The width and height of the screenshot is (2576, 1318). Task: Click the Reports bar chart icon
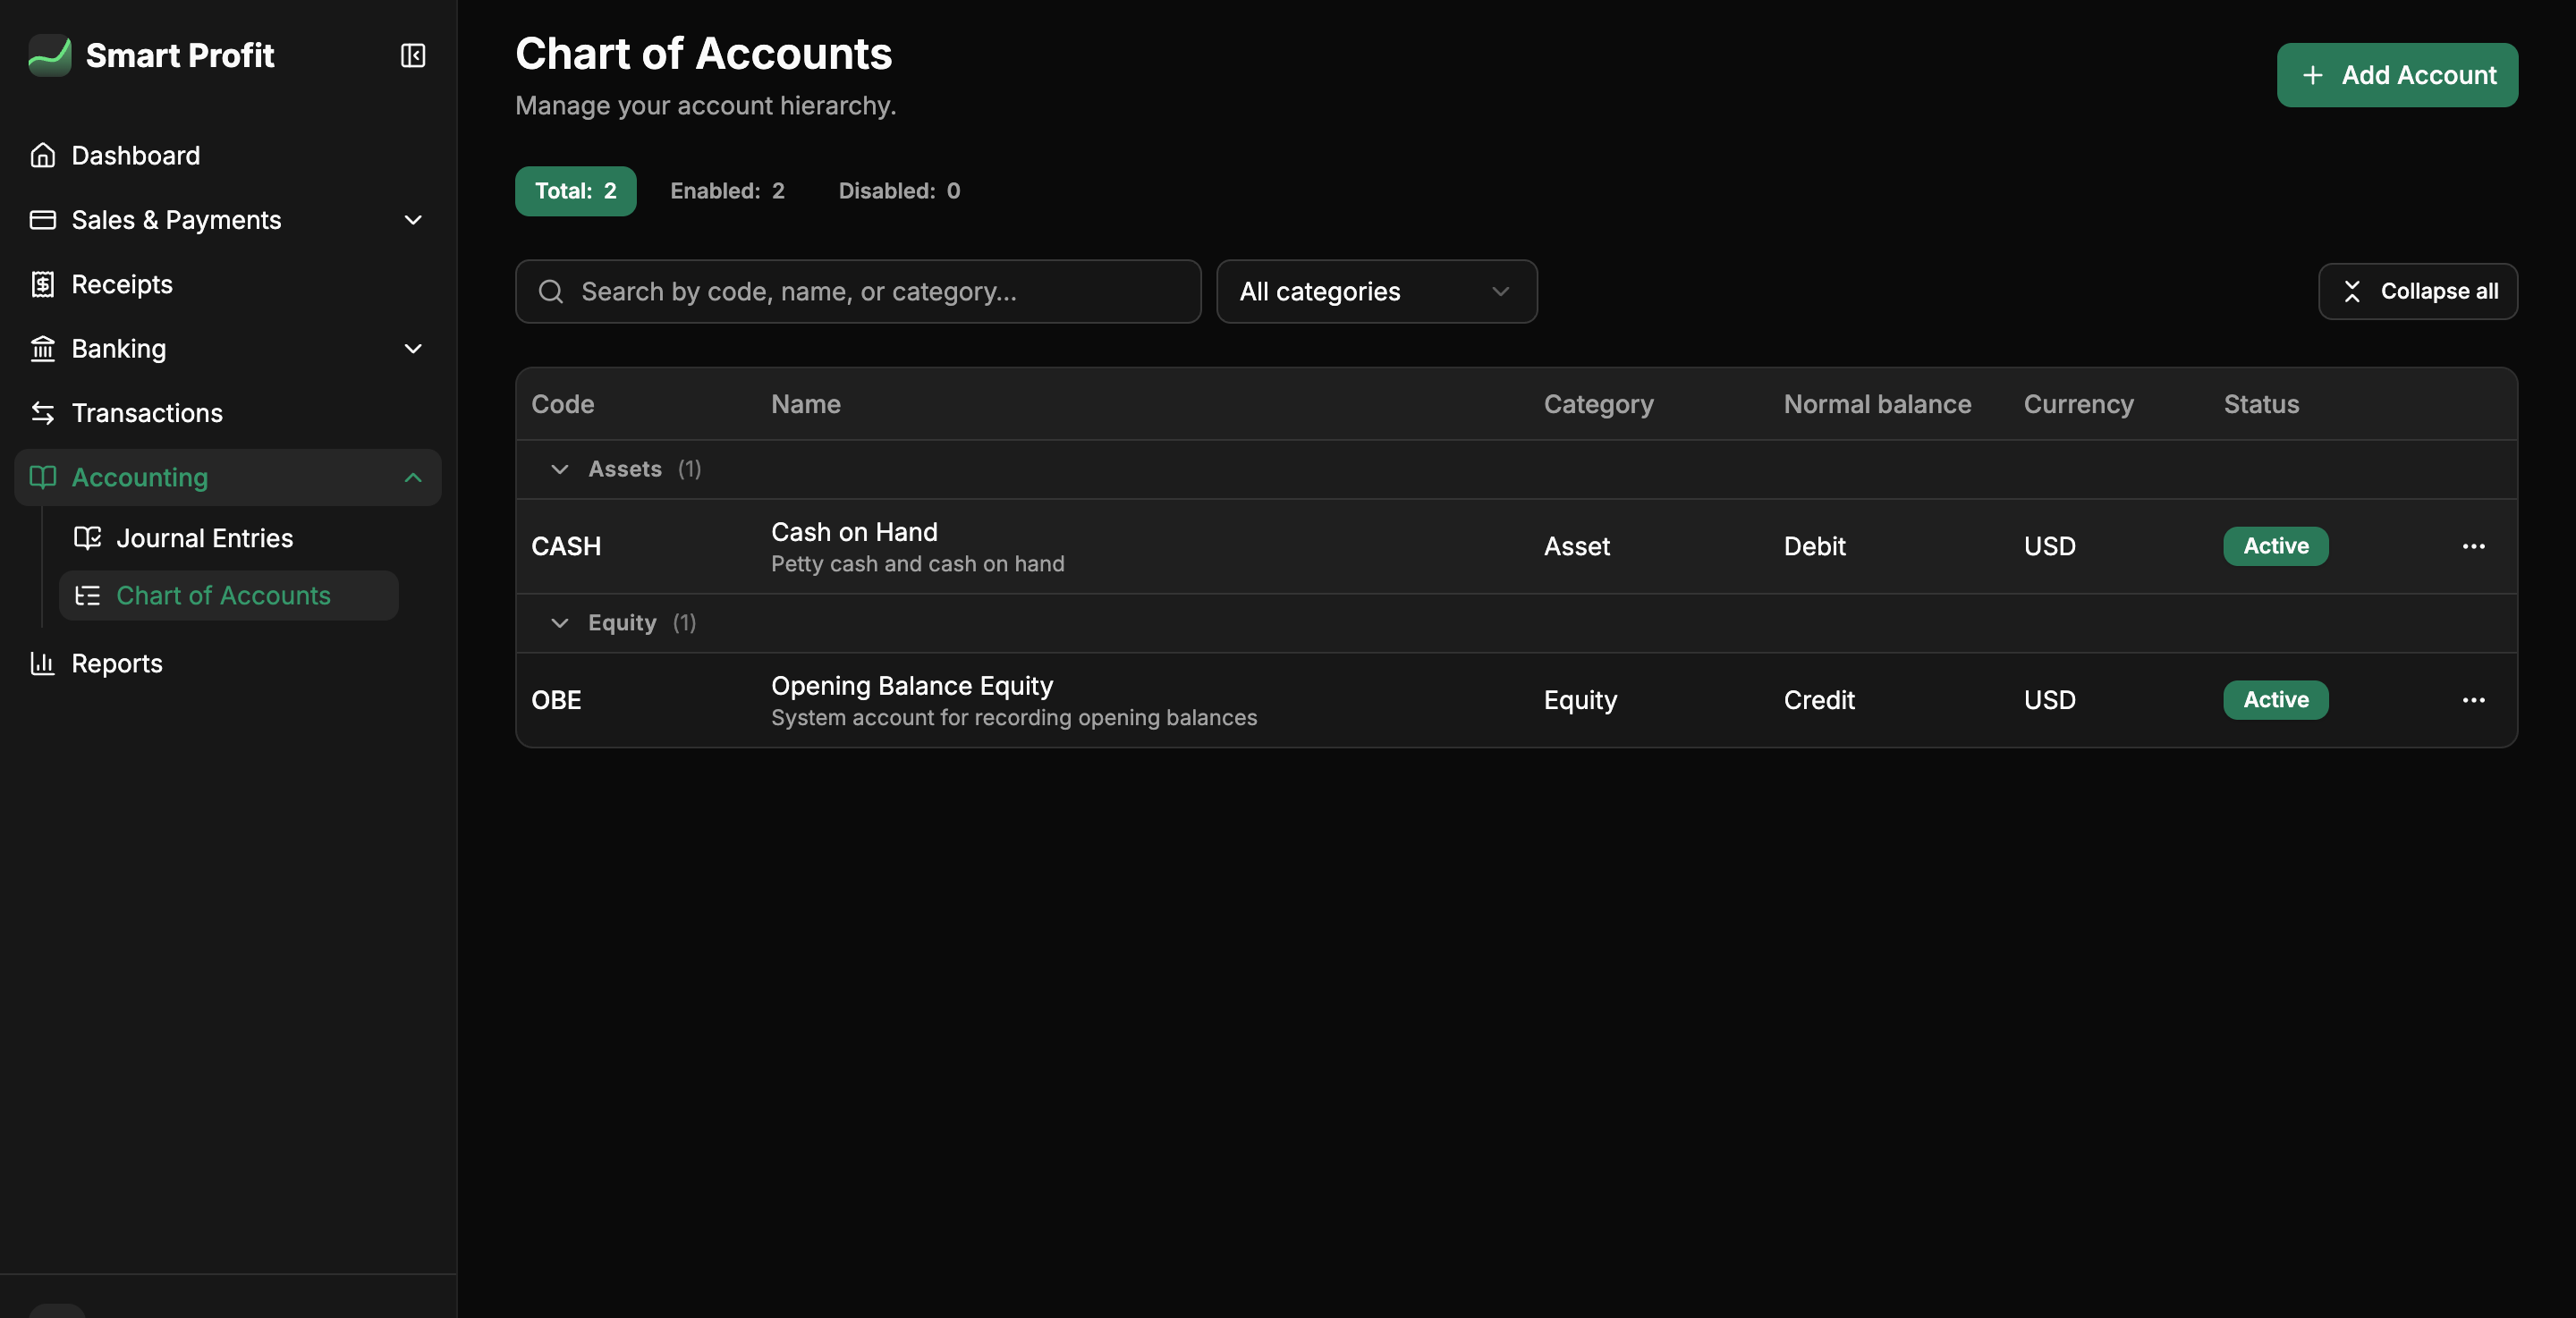tap(42, 663)
